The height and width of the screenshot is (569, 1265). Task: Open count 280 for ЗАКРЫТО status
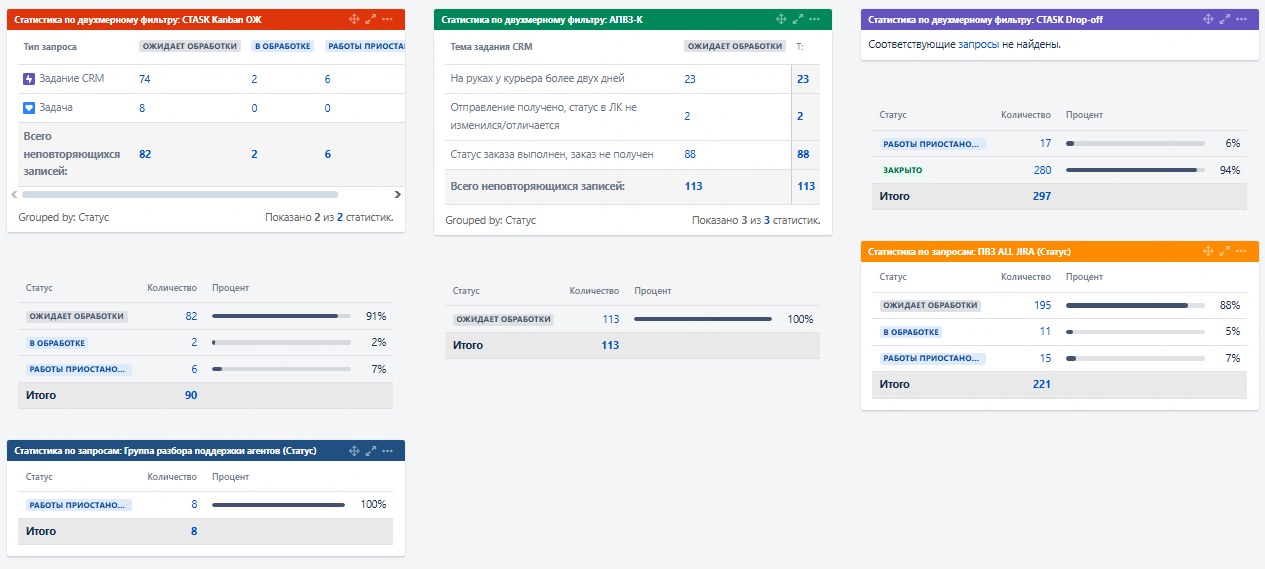click(x=1042, y=170)
